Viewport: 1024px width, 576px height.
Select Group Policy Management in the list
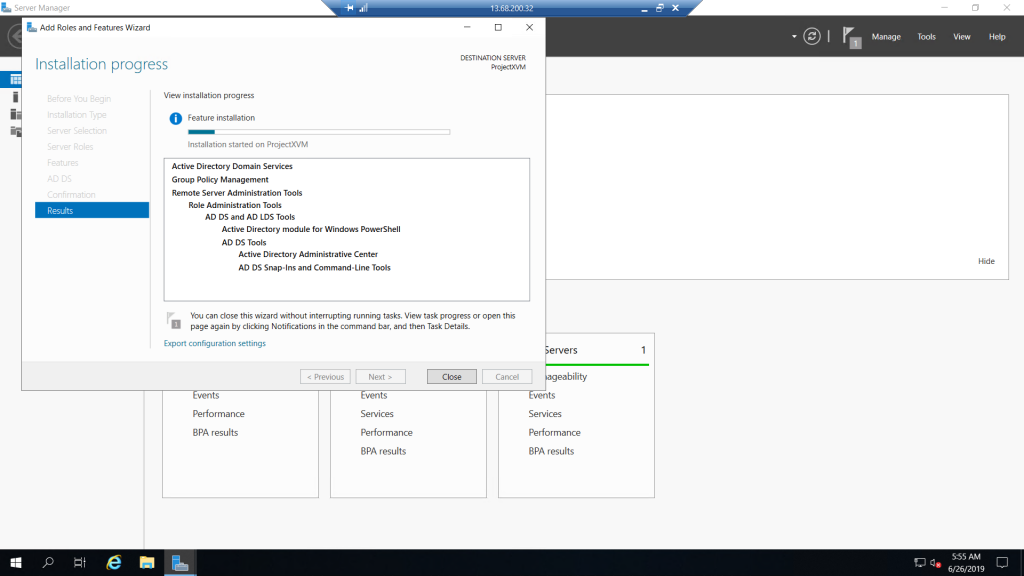[x=220, y=180]
